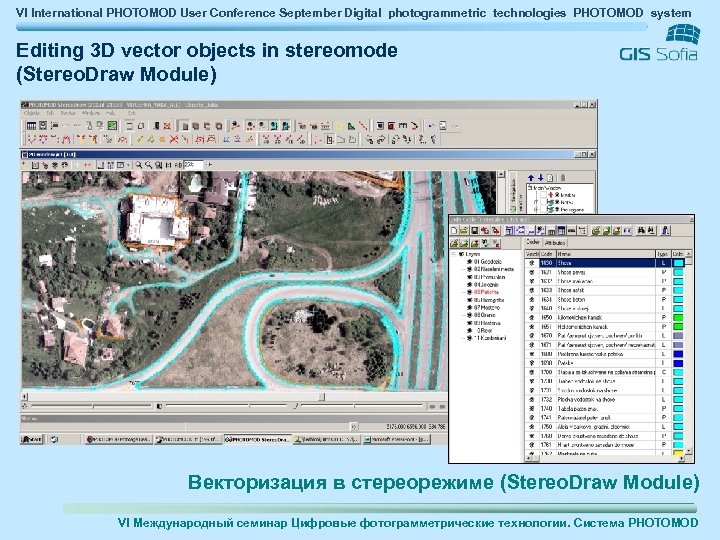Sort the table by Code column header
Screen dimensions: 720x540
click(x=547, y=253)
